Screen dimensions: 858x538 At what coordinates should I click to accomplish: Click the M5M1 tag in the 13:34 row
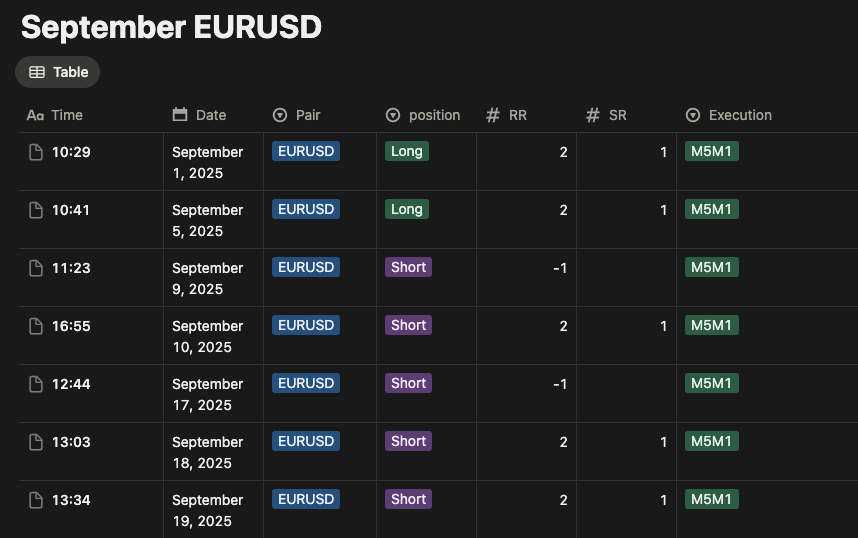pyautogui.click(x=711, y=499)
